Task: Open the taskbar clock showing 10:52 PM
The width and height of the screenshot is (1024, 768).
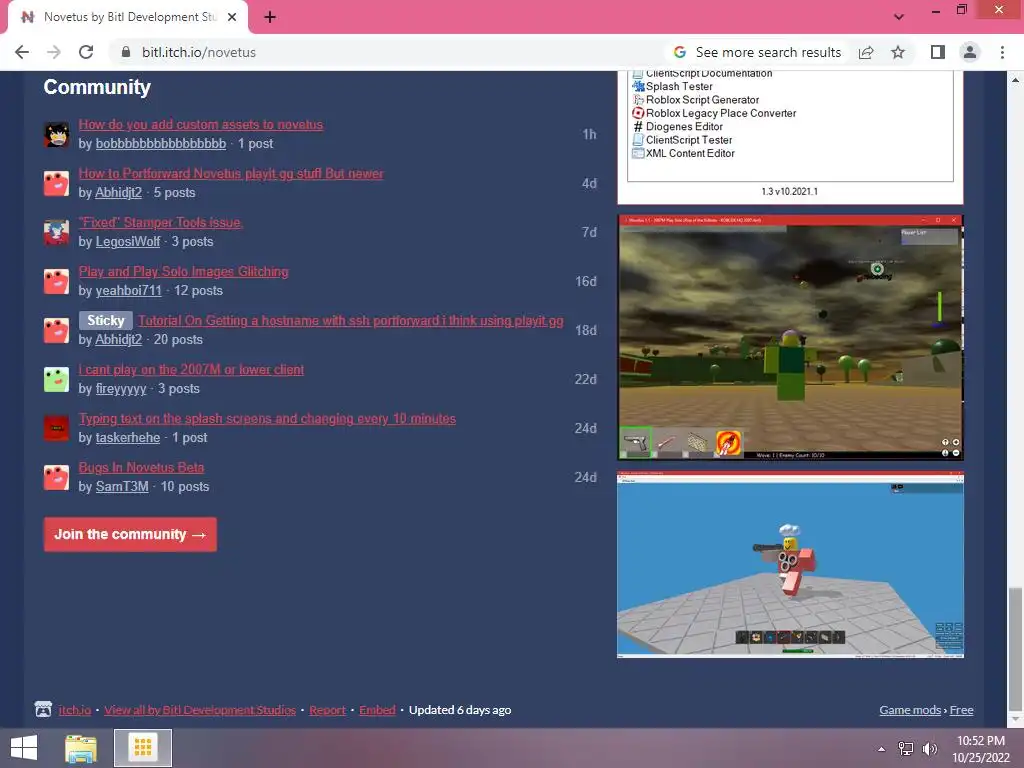Action: click(x=980, y=749)
